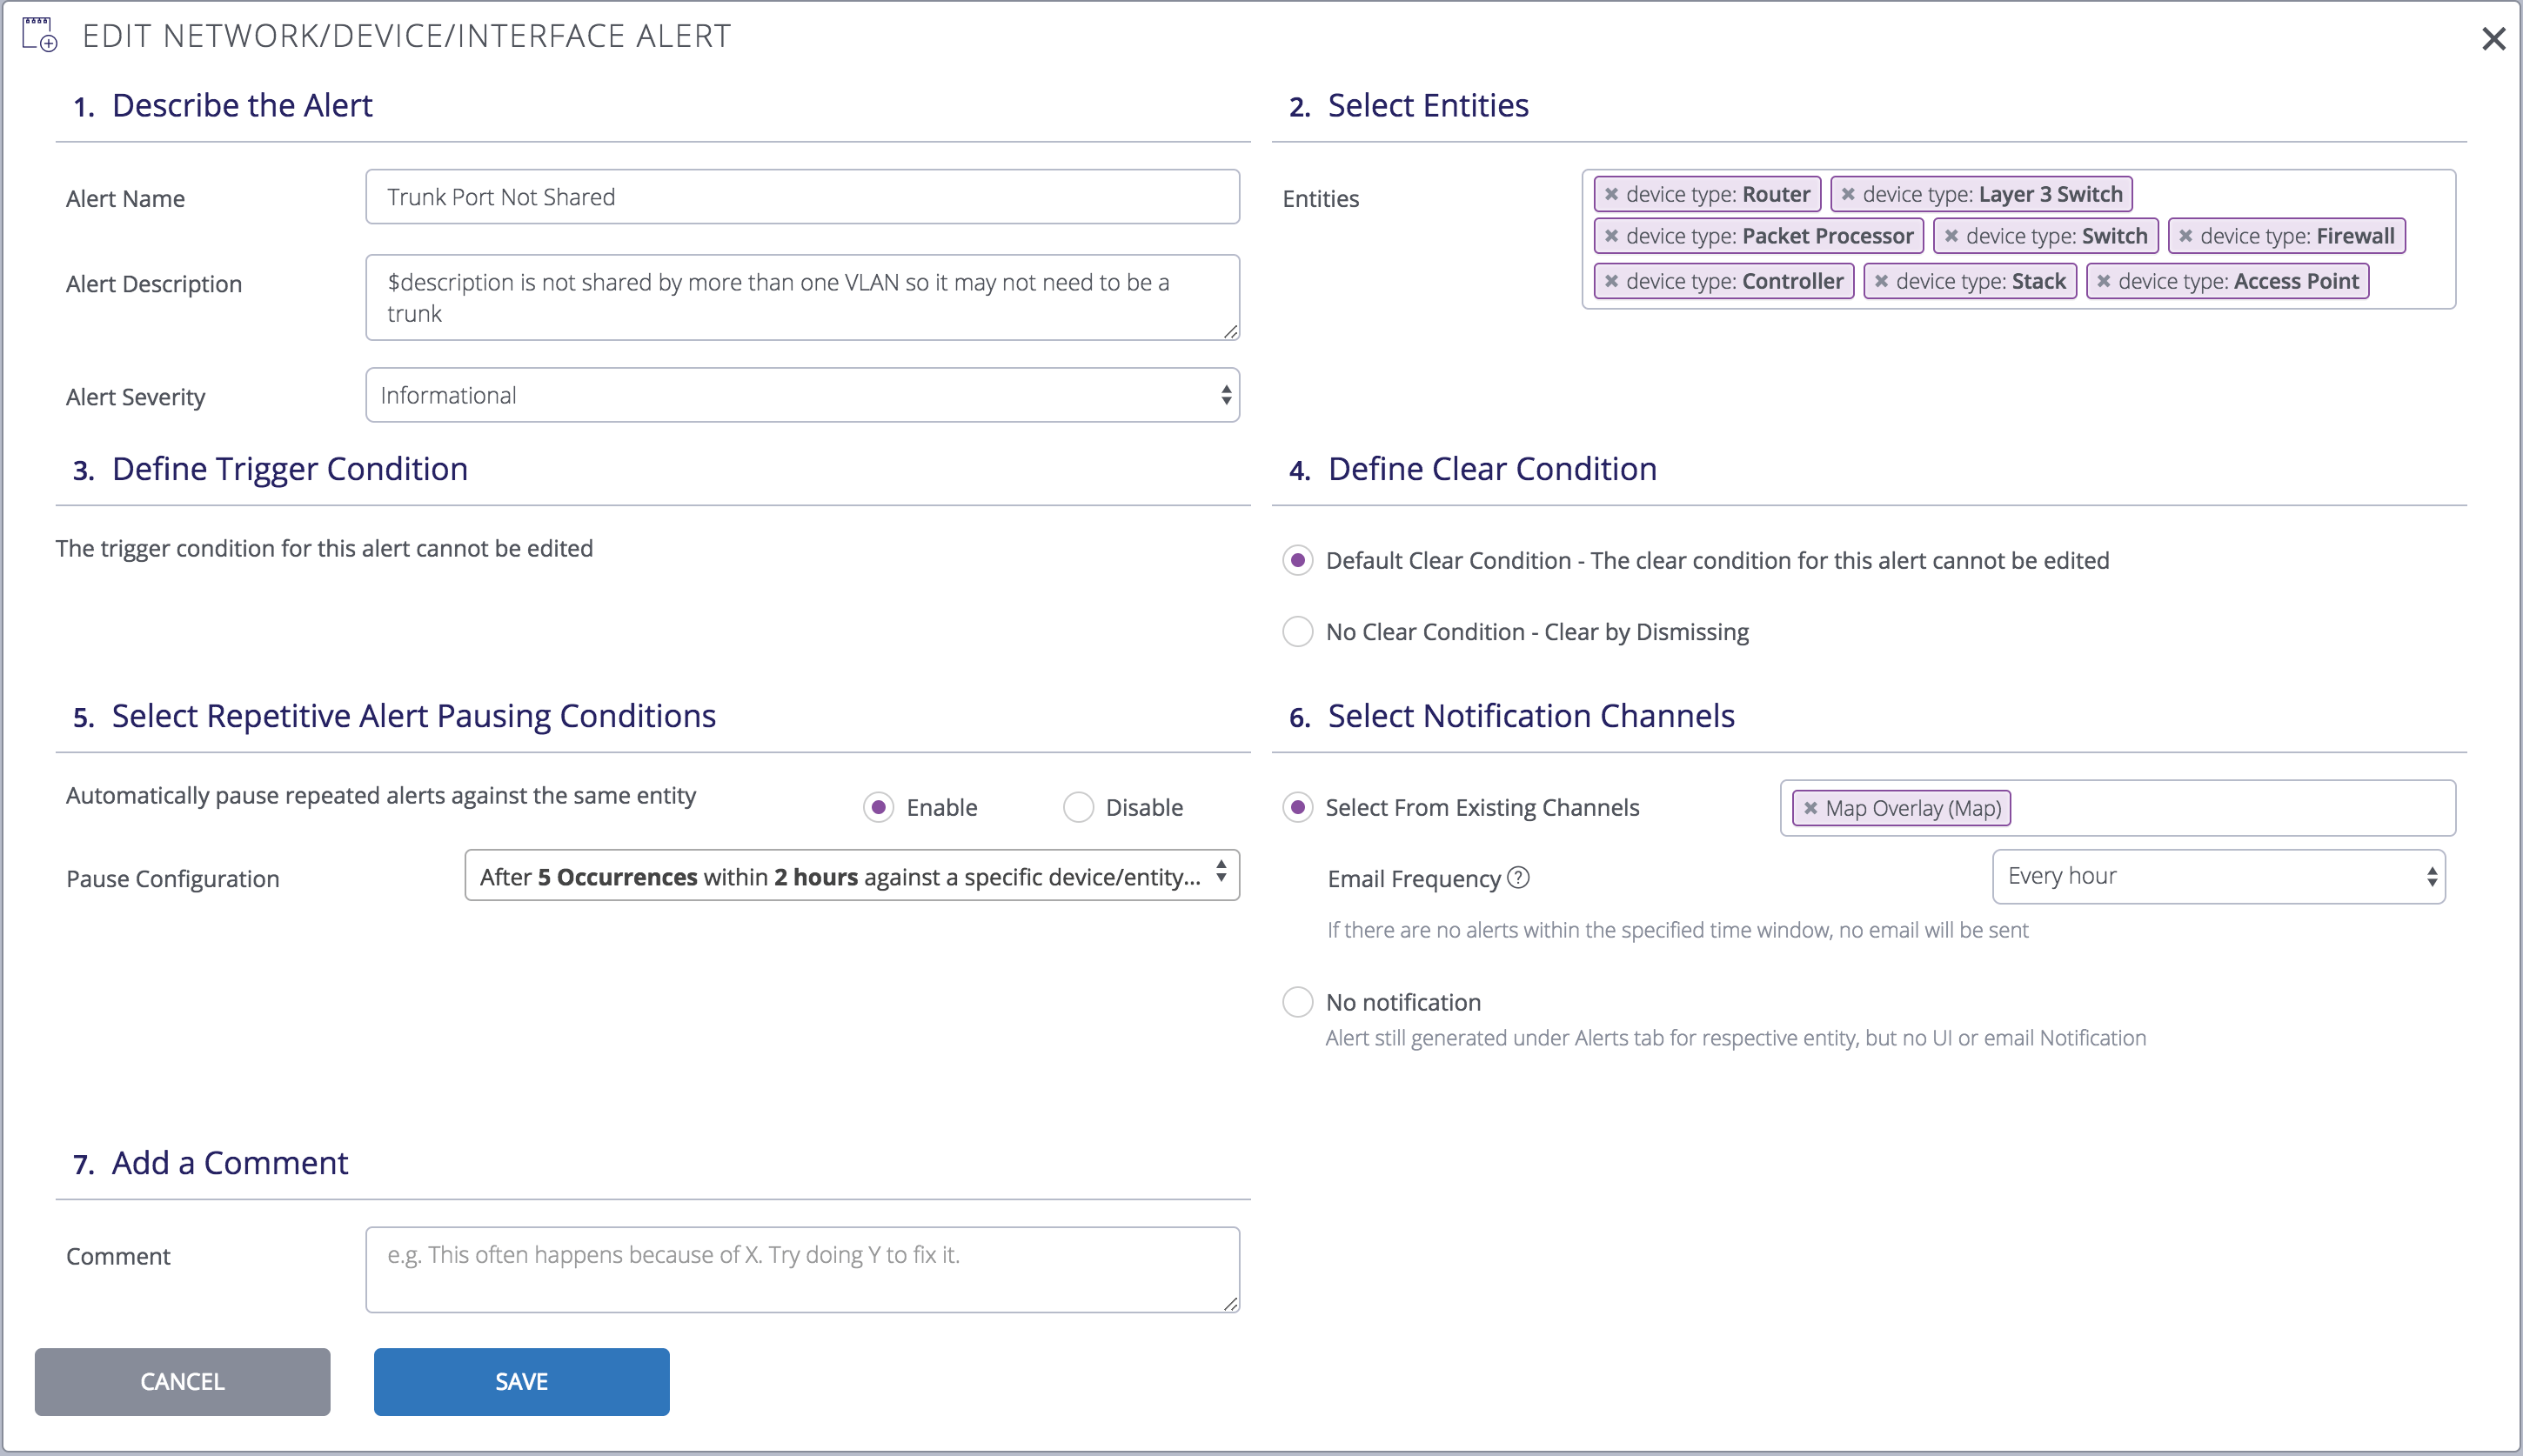Remove the Stack device type tag
The height and width of the screenshot is (1456, 2523).
tap(1881, 281)
